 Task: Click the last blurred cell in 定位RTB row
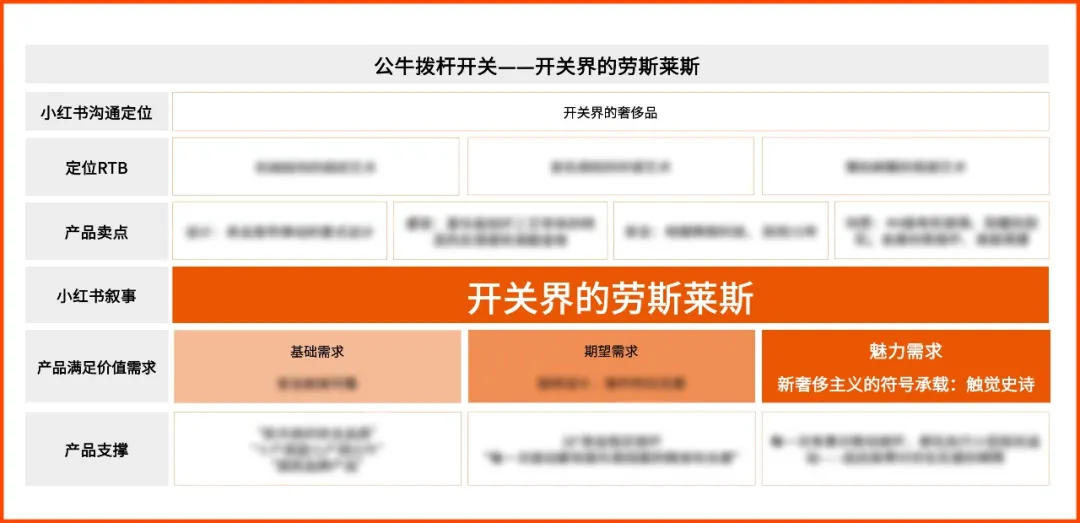(905, 167)
